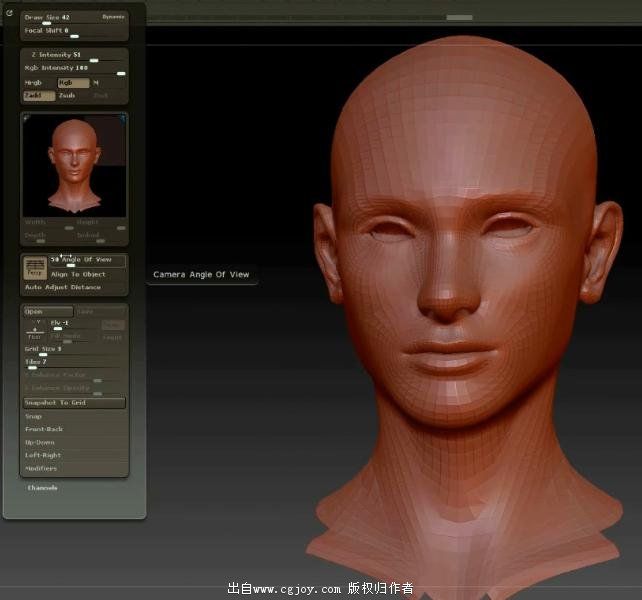
Task: Click the head model preview thumbnail
Action: (x=74, y=163)
